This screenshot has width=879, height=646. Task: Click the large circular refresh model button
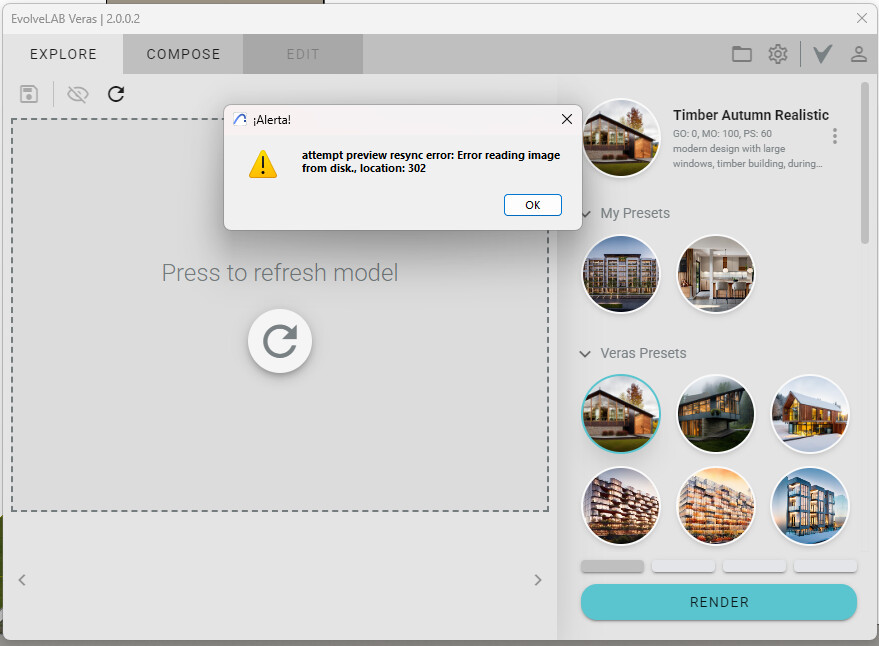pyautogui.click(x=280, y=341)
